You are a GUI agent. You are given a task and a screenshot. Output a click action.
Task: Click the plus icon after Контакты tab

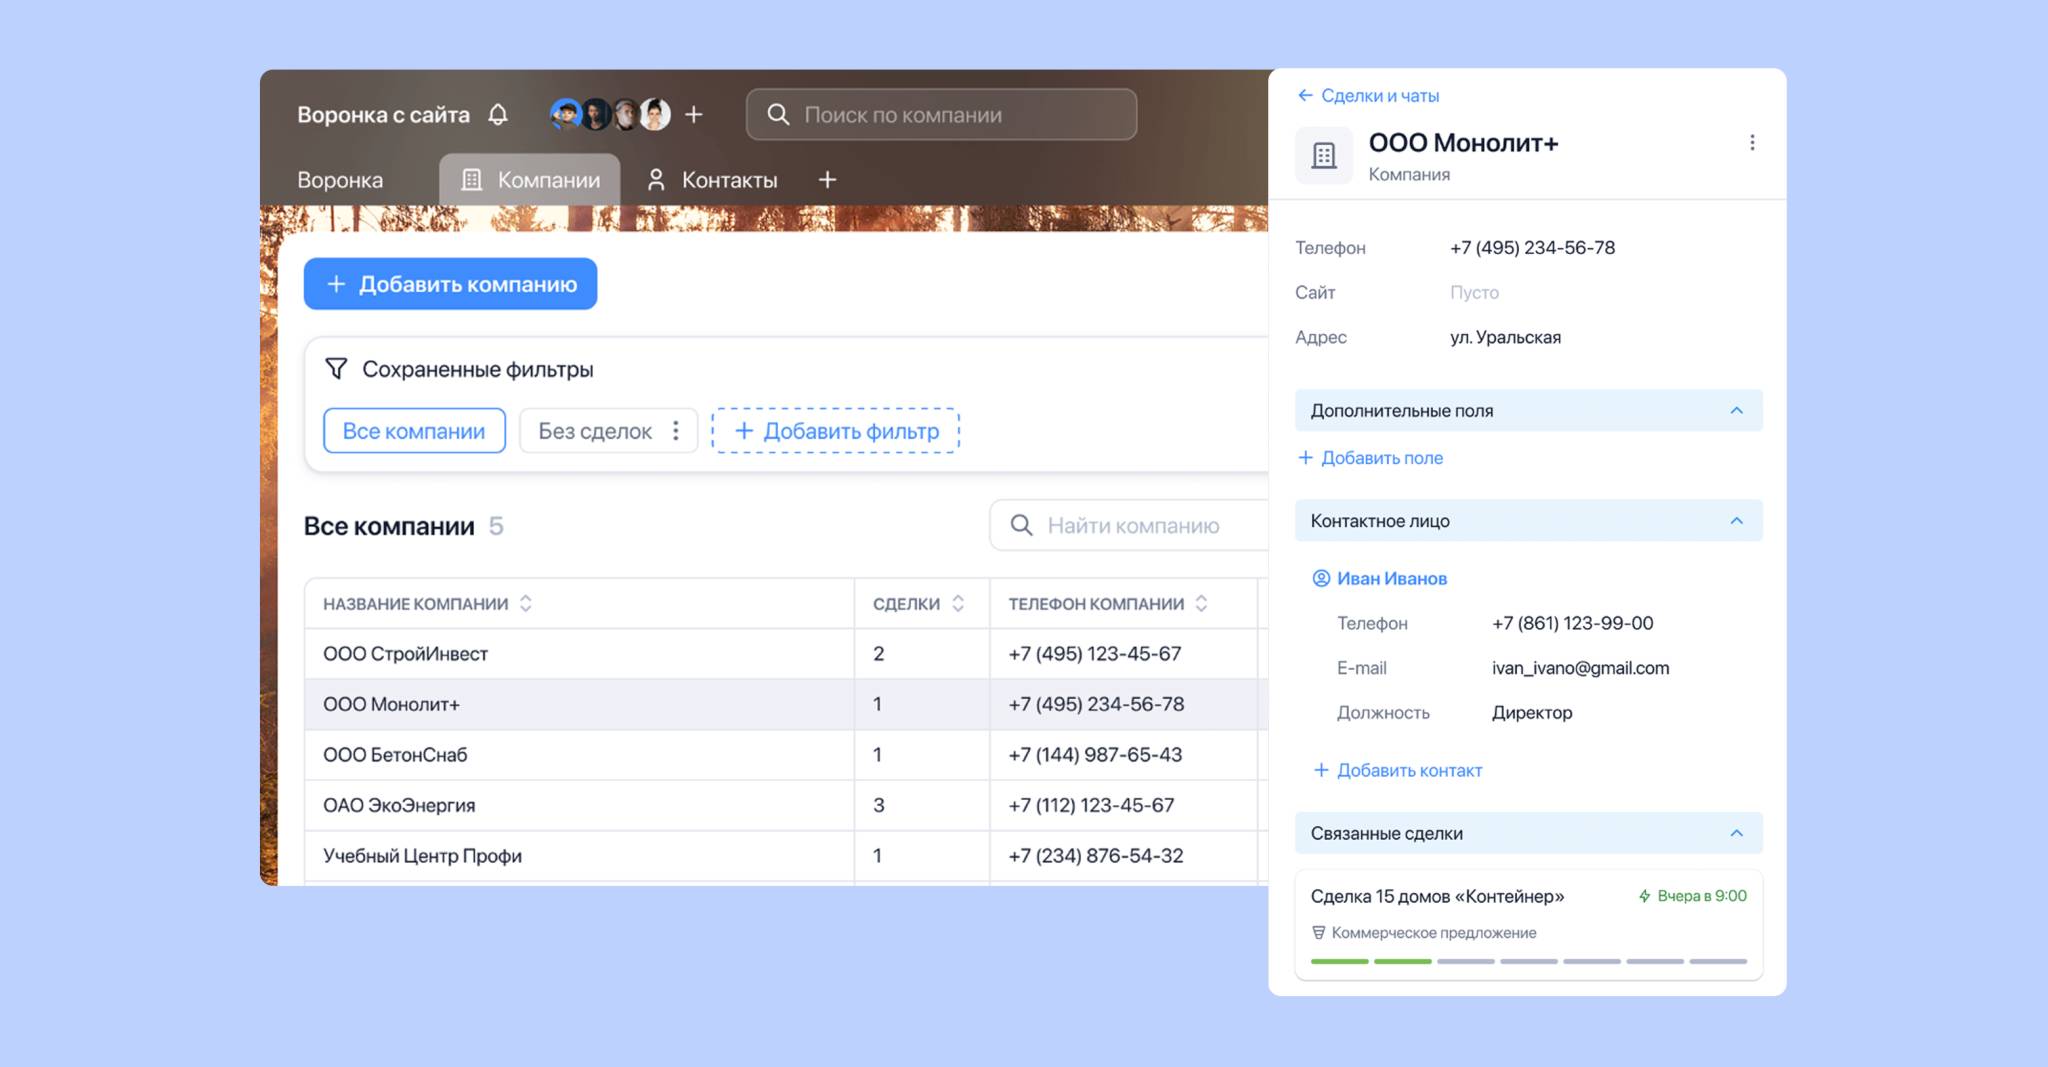pos(827,180)
